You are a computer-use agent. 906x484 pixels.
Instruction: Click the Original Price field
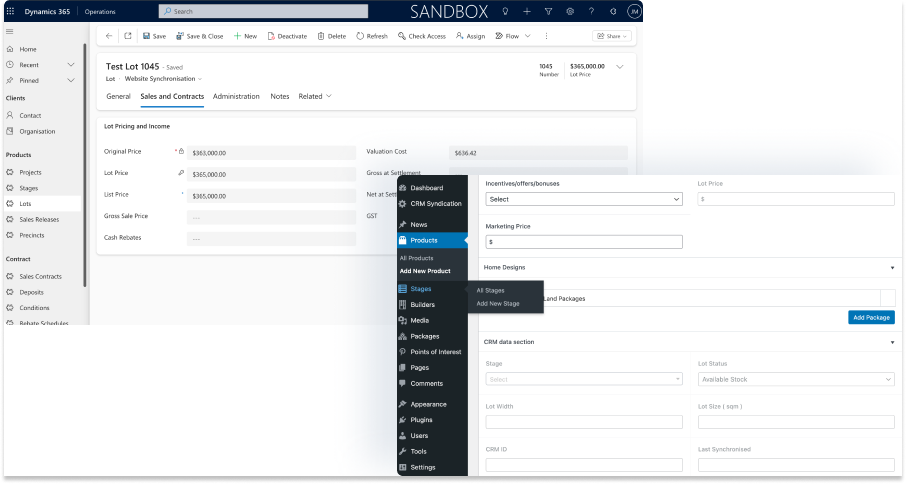pos(271,153)
